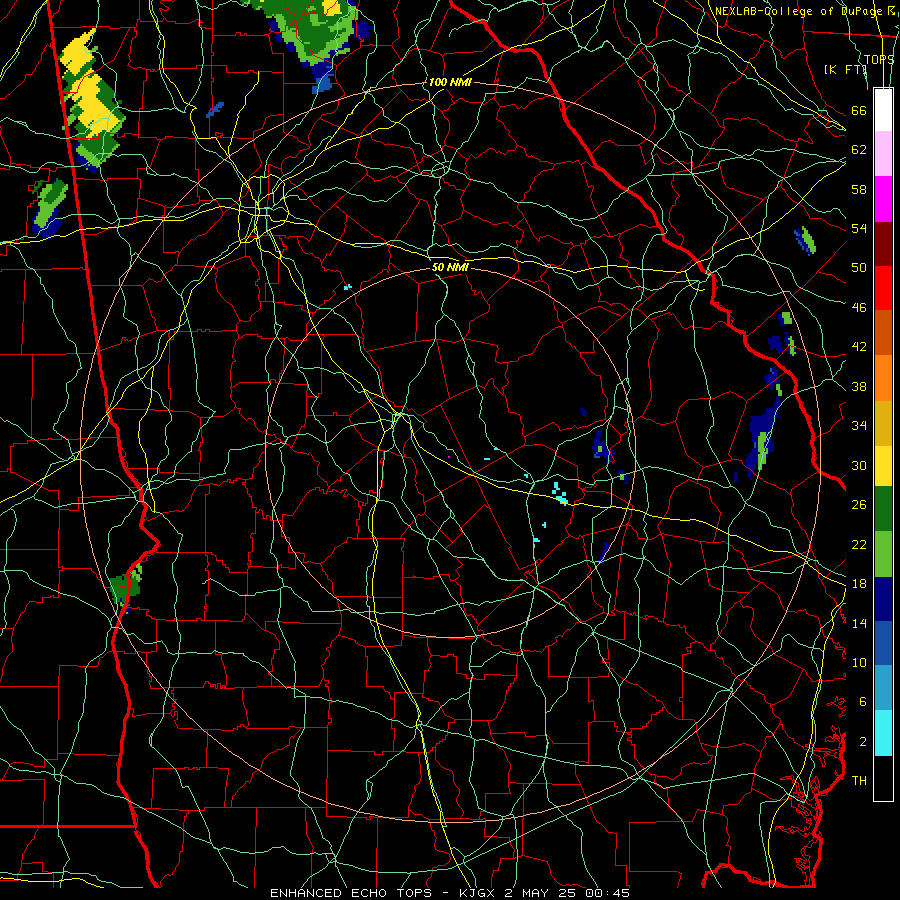The height and width of the screenshot is (900, 900).
Task: Click the legend value 22
Action: click(859, 544)
